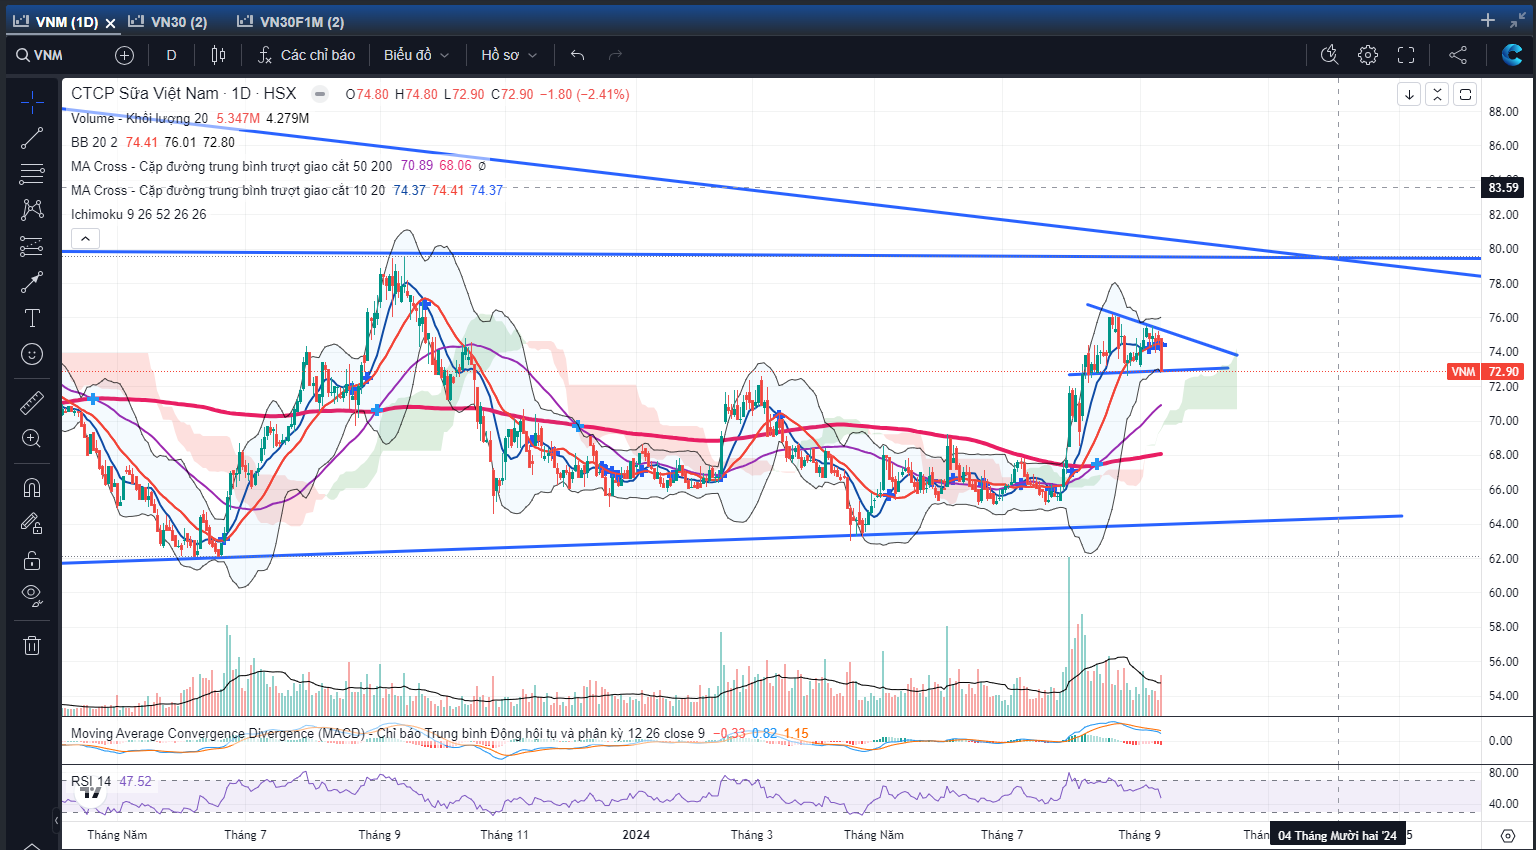Collapse the panel with diagonal arrows icon
1536x850 pixels.
[x=1518, y=20]
